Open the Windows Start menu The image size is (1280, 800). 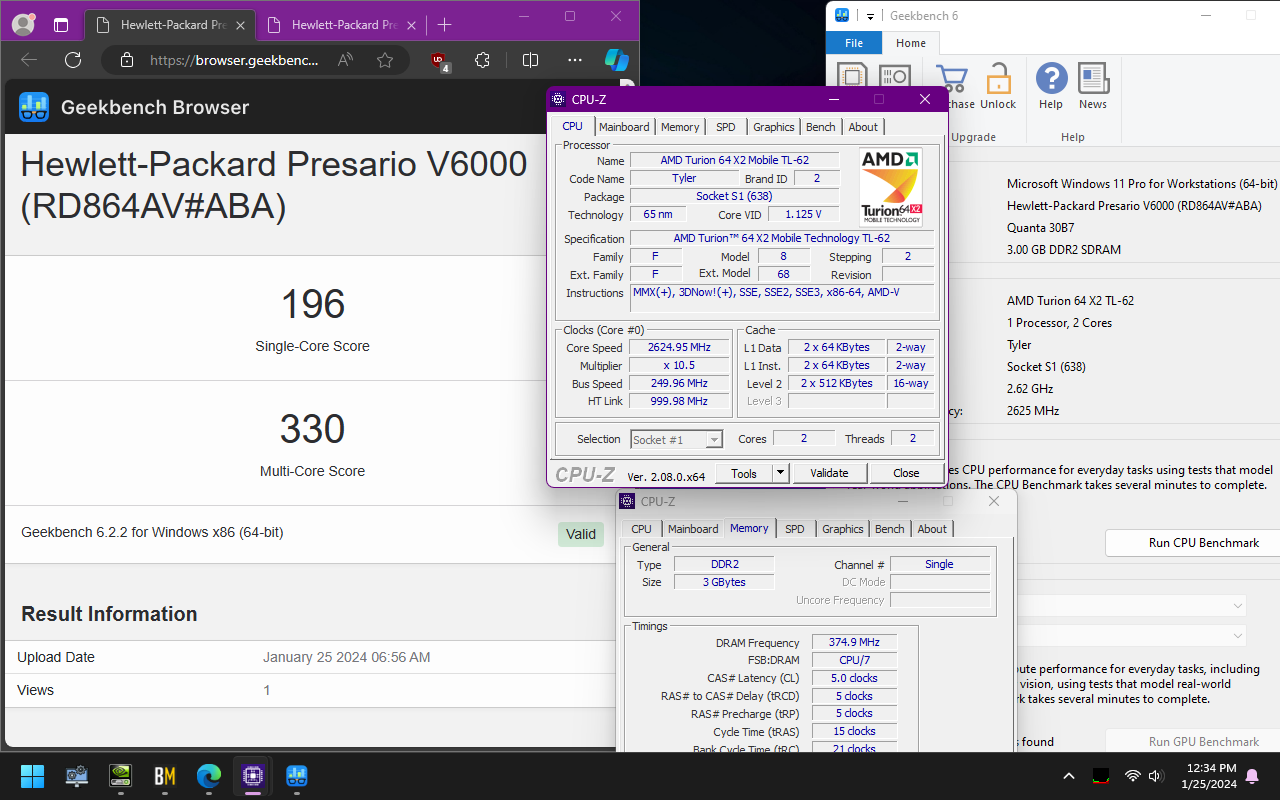coord(32,776)
